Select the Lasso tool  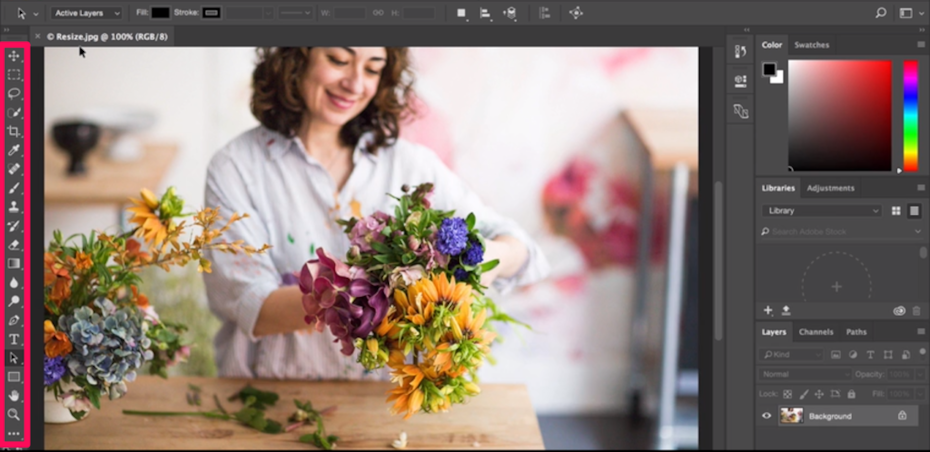tap(14, 93)
